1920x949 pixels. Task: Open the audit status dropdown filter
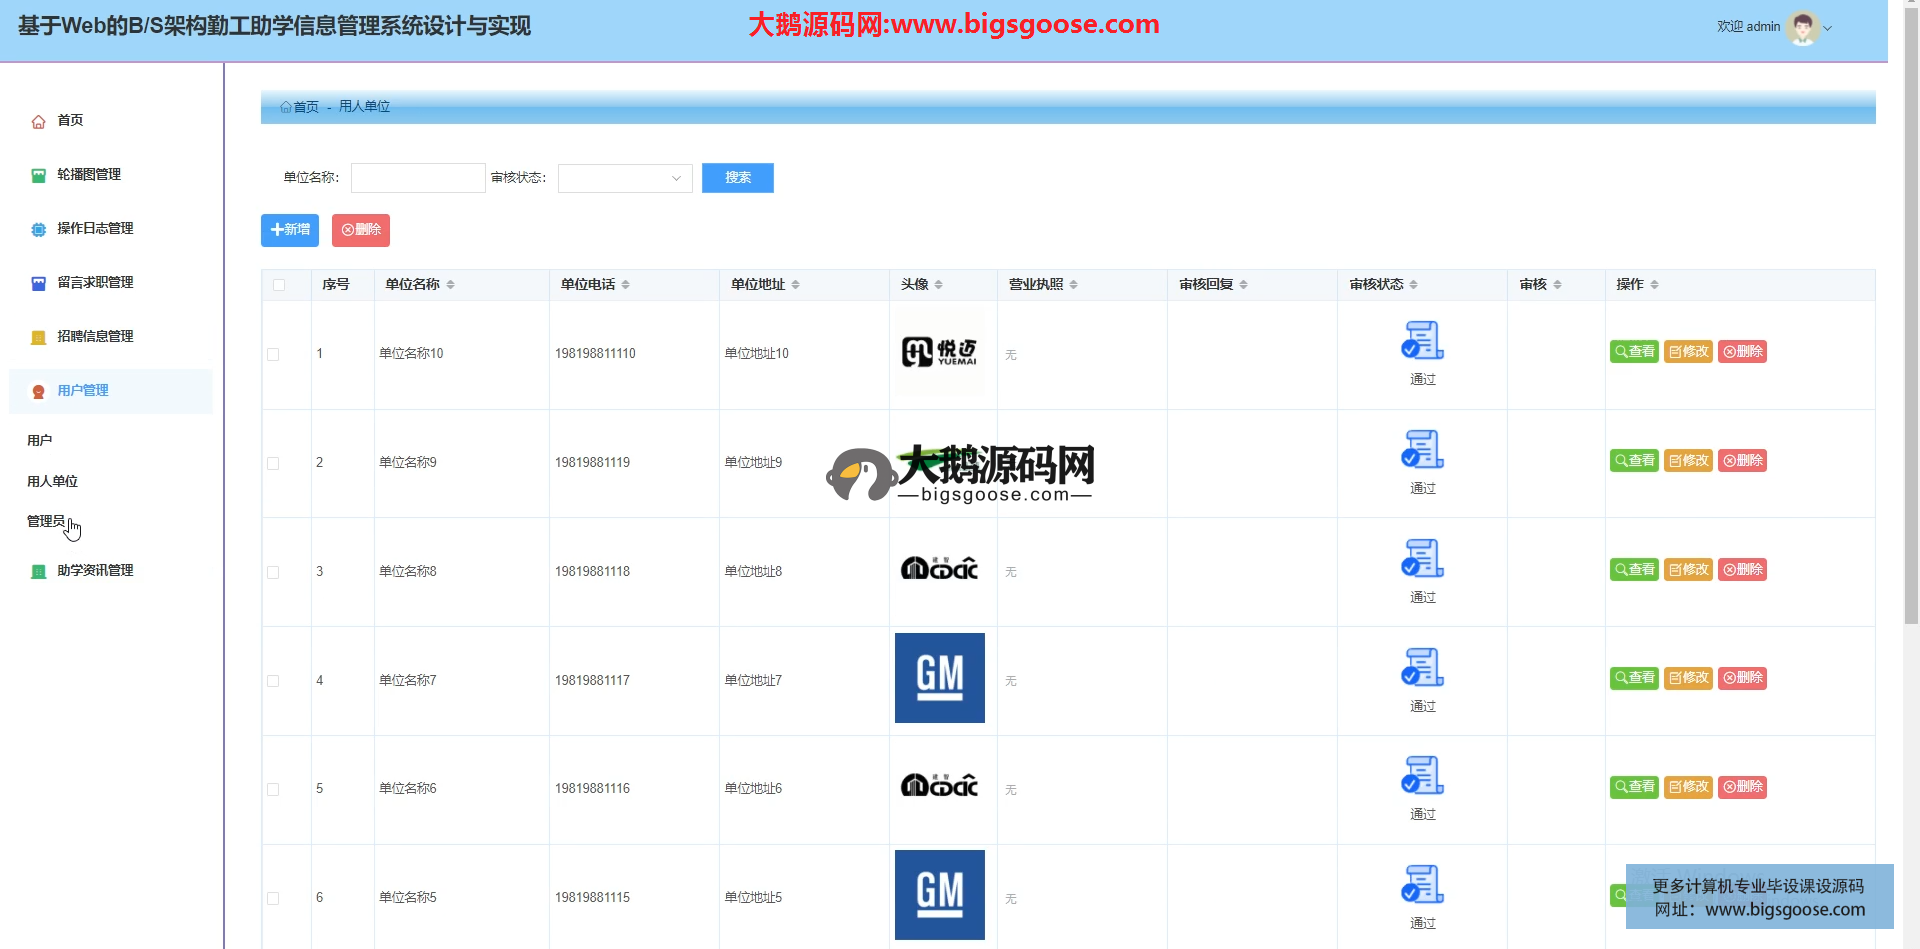click(624, 178)
